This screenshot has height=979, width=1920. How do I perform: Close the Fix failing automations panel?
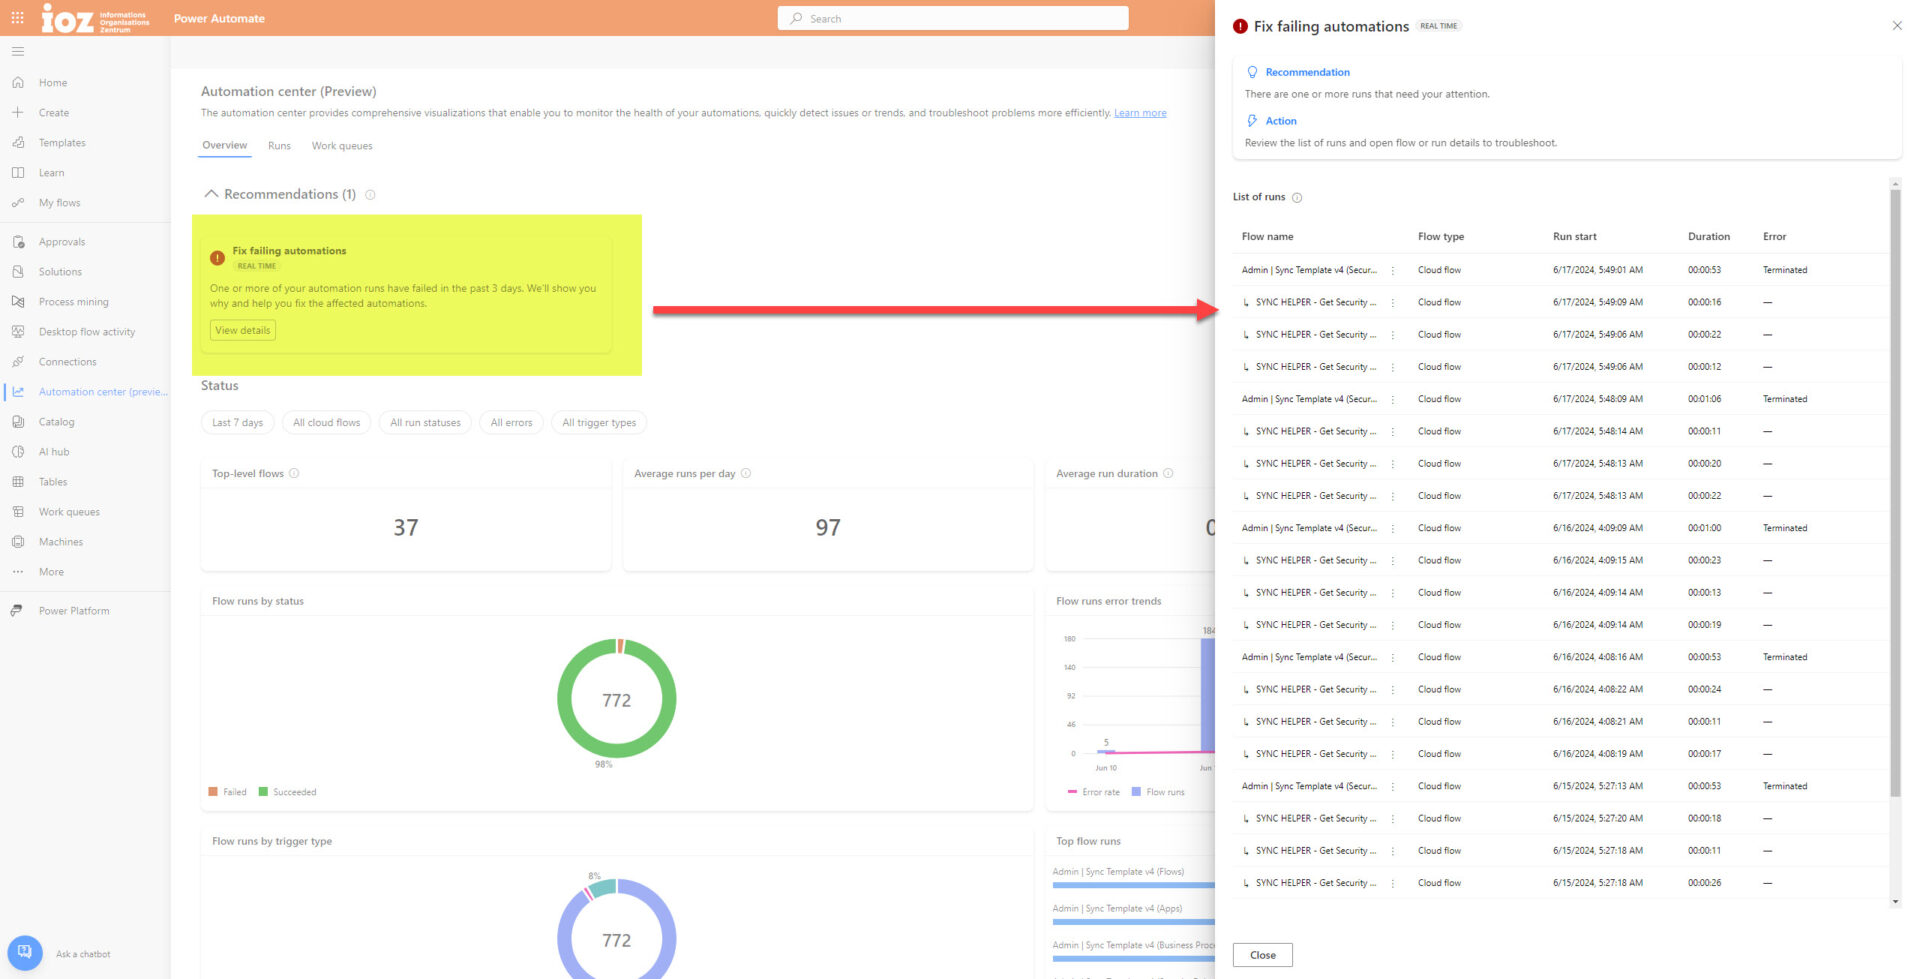pos(1897,26)
